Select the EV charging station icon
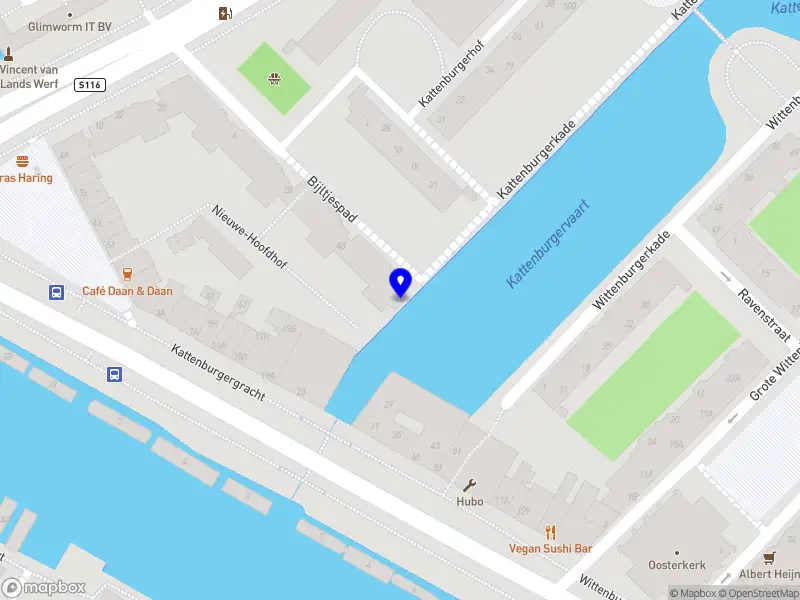 click(x=226, y=13)
